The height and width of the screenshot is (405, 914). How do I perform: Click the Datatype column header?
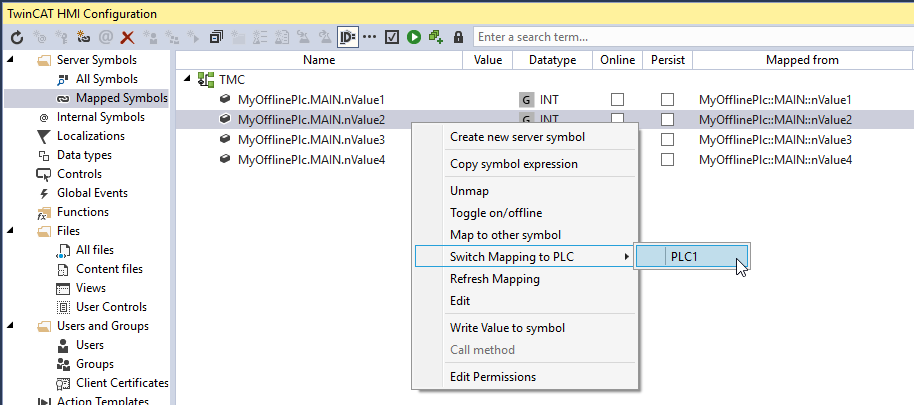tap(553, 60)
